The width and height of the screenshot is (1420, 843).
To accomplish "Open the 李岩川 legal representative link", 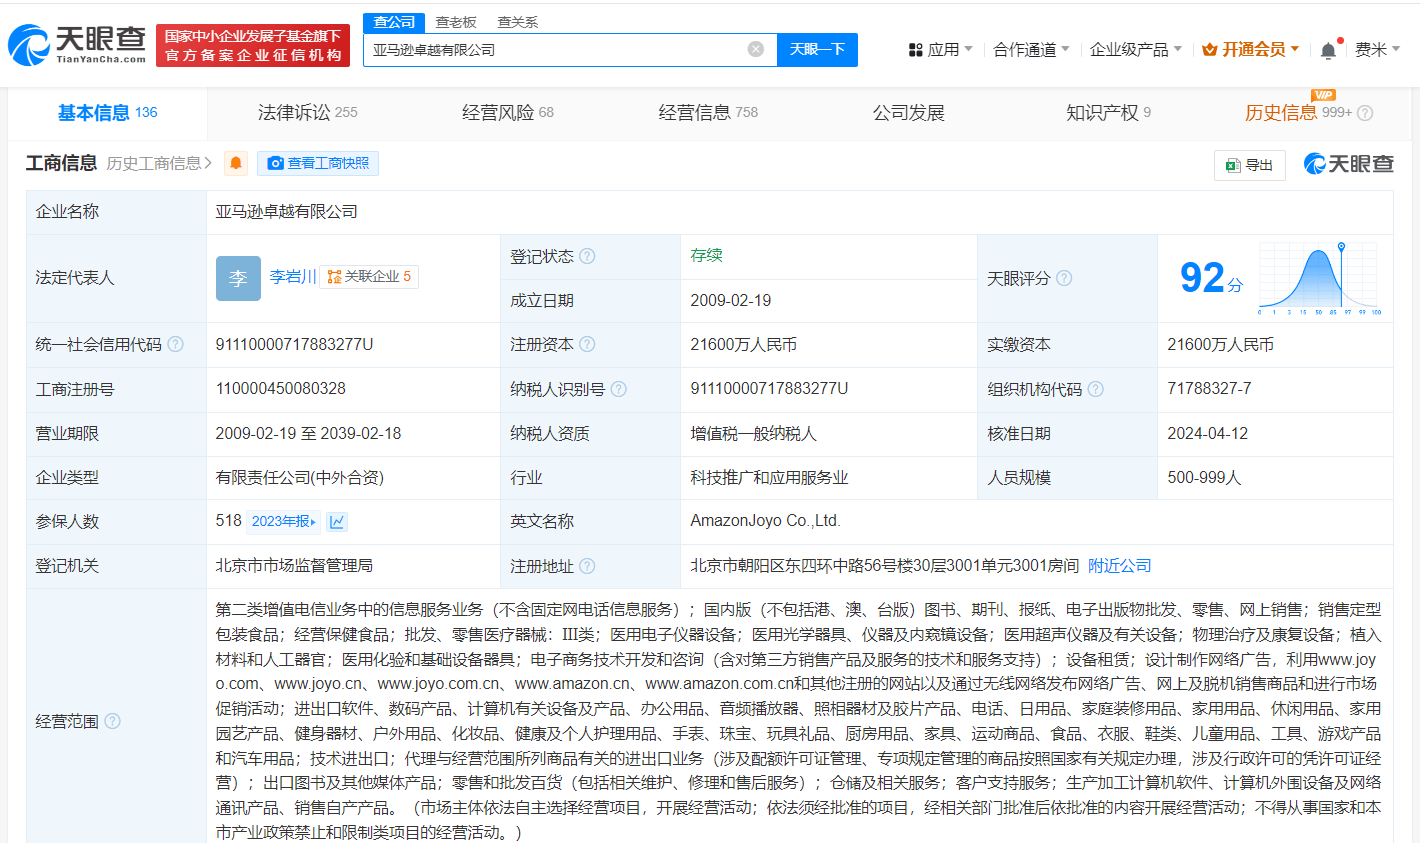I will pyautogui.click(x=292, y=277).
